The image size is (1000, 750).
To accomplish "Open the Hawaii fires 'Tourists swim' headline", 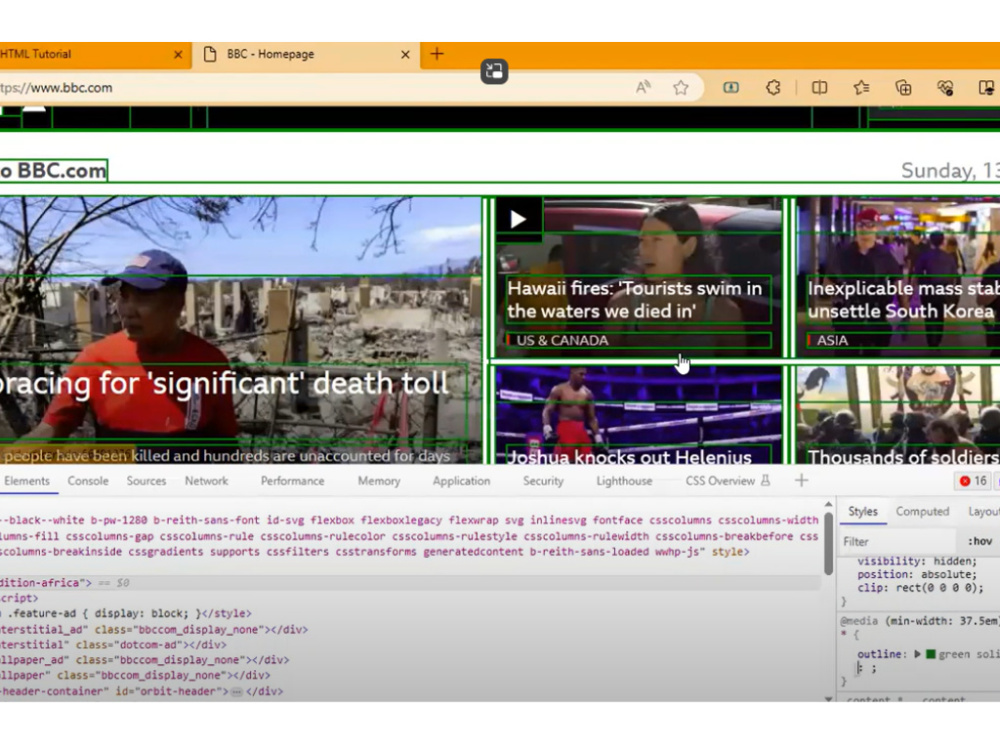I will tap(638, 299).
